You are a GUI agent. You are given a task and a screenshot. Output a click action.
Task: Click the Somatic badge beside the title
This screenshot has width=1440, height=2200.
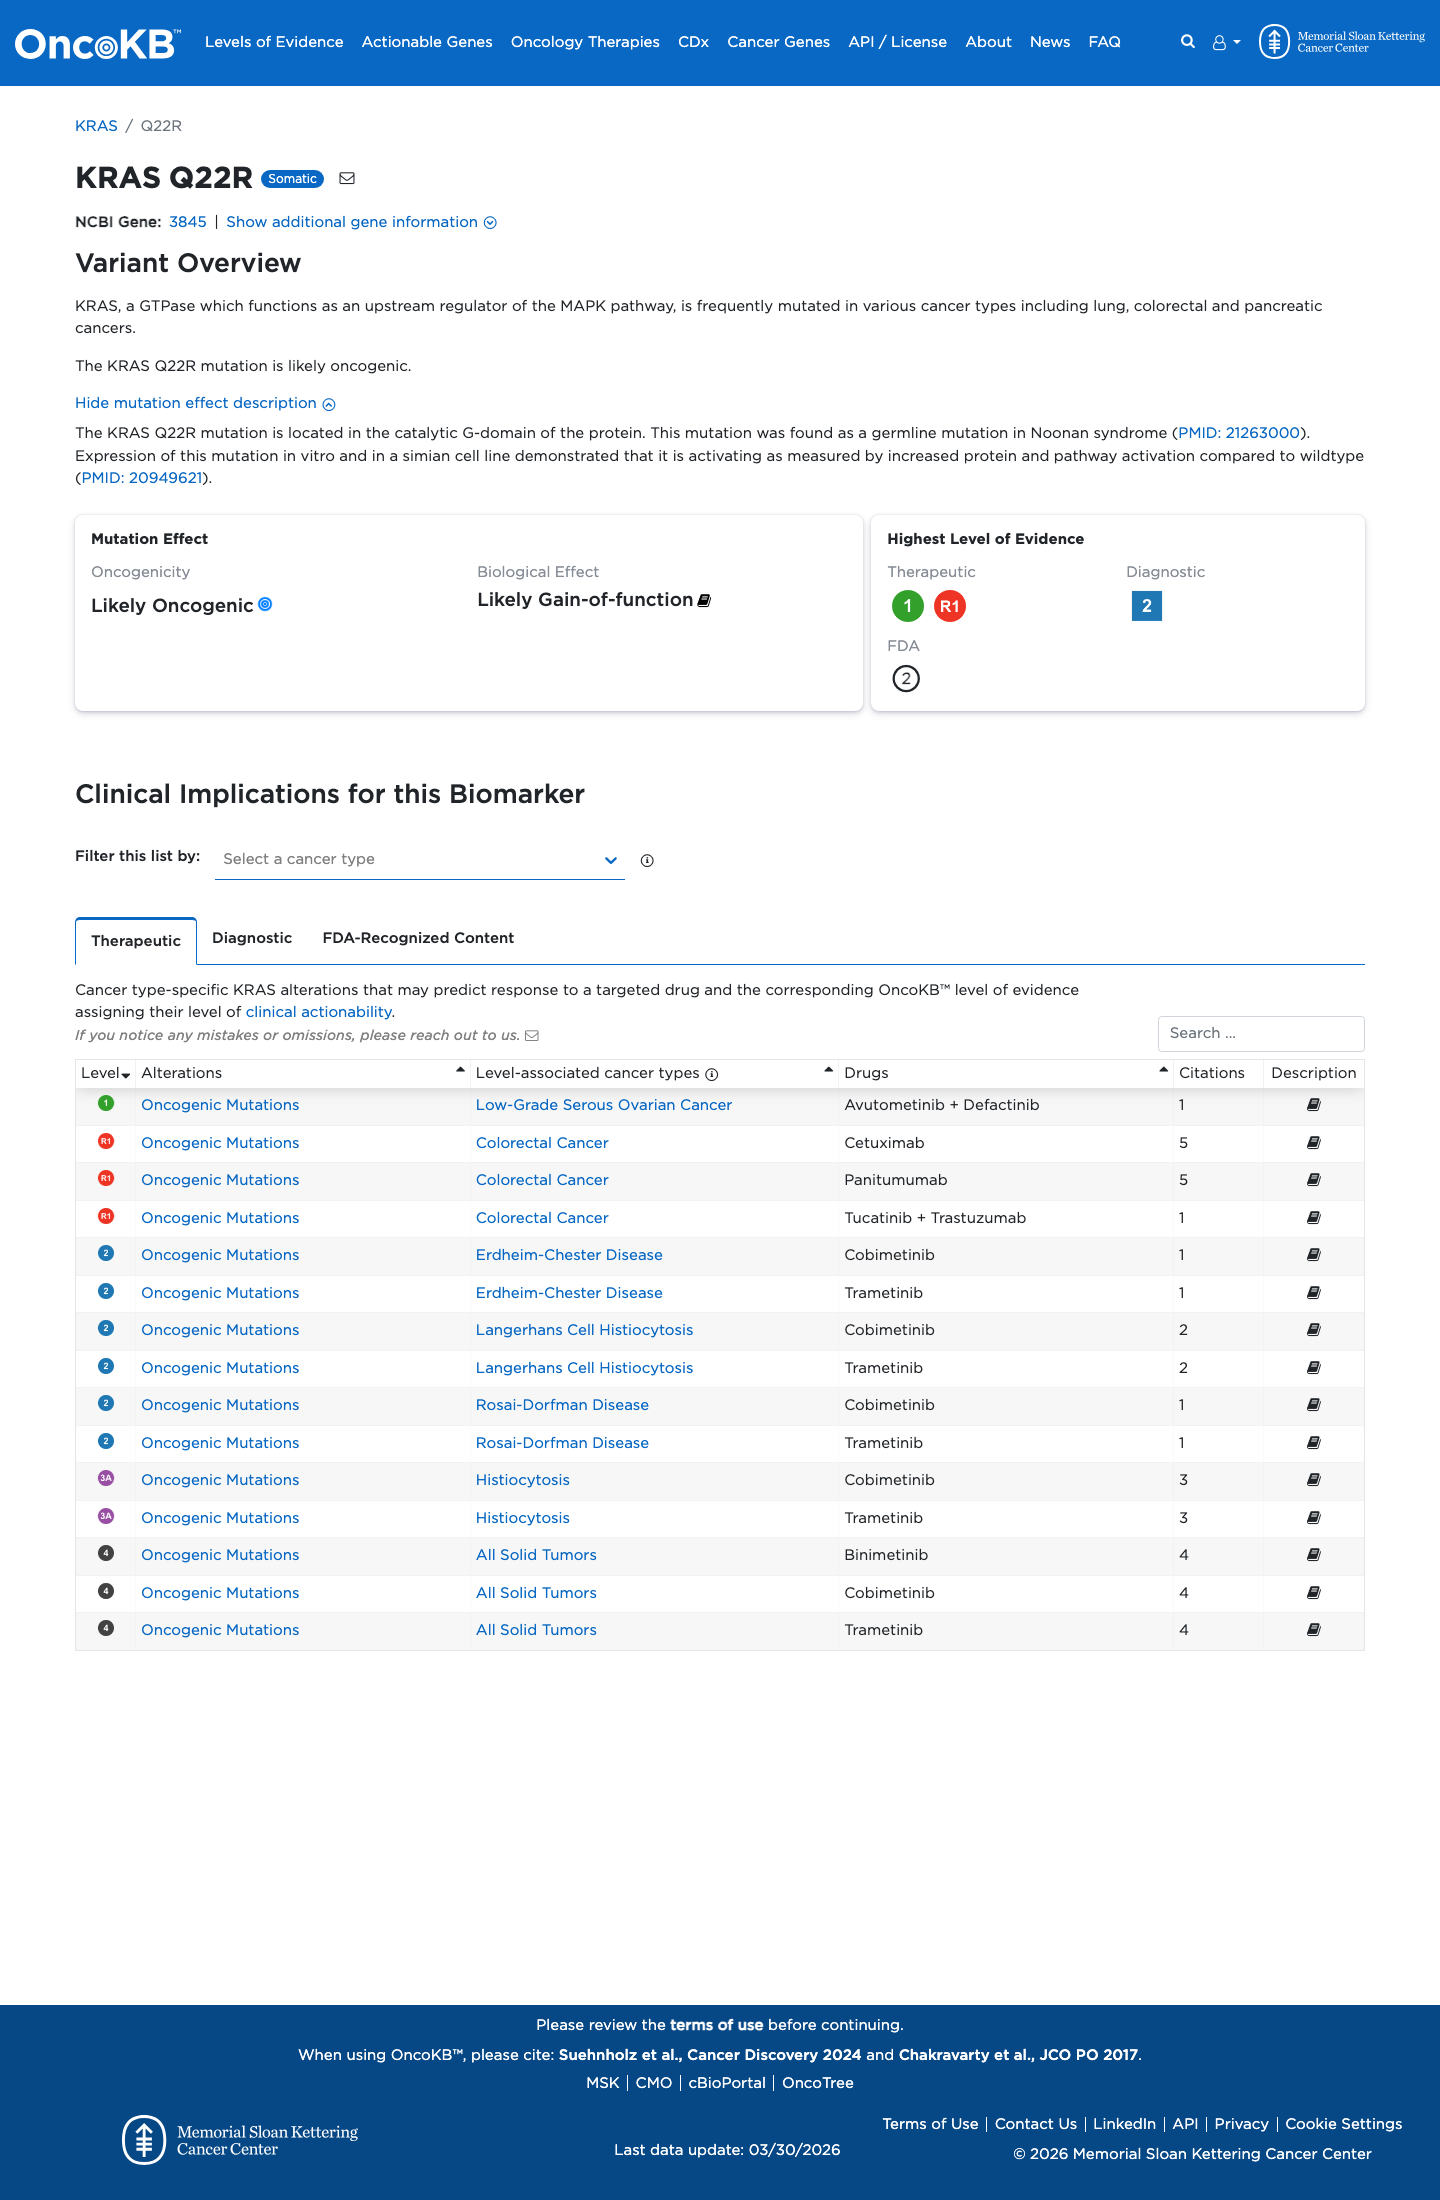pos(292,179)
